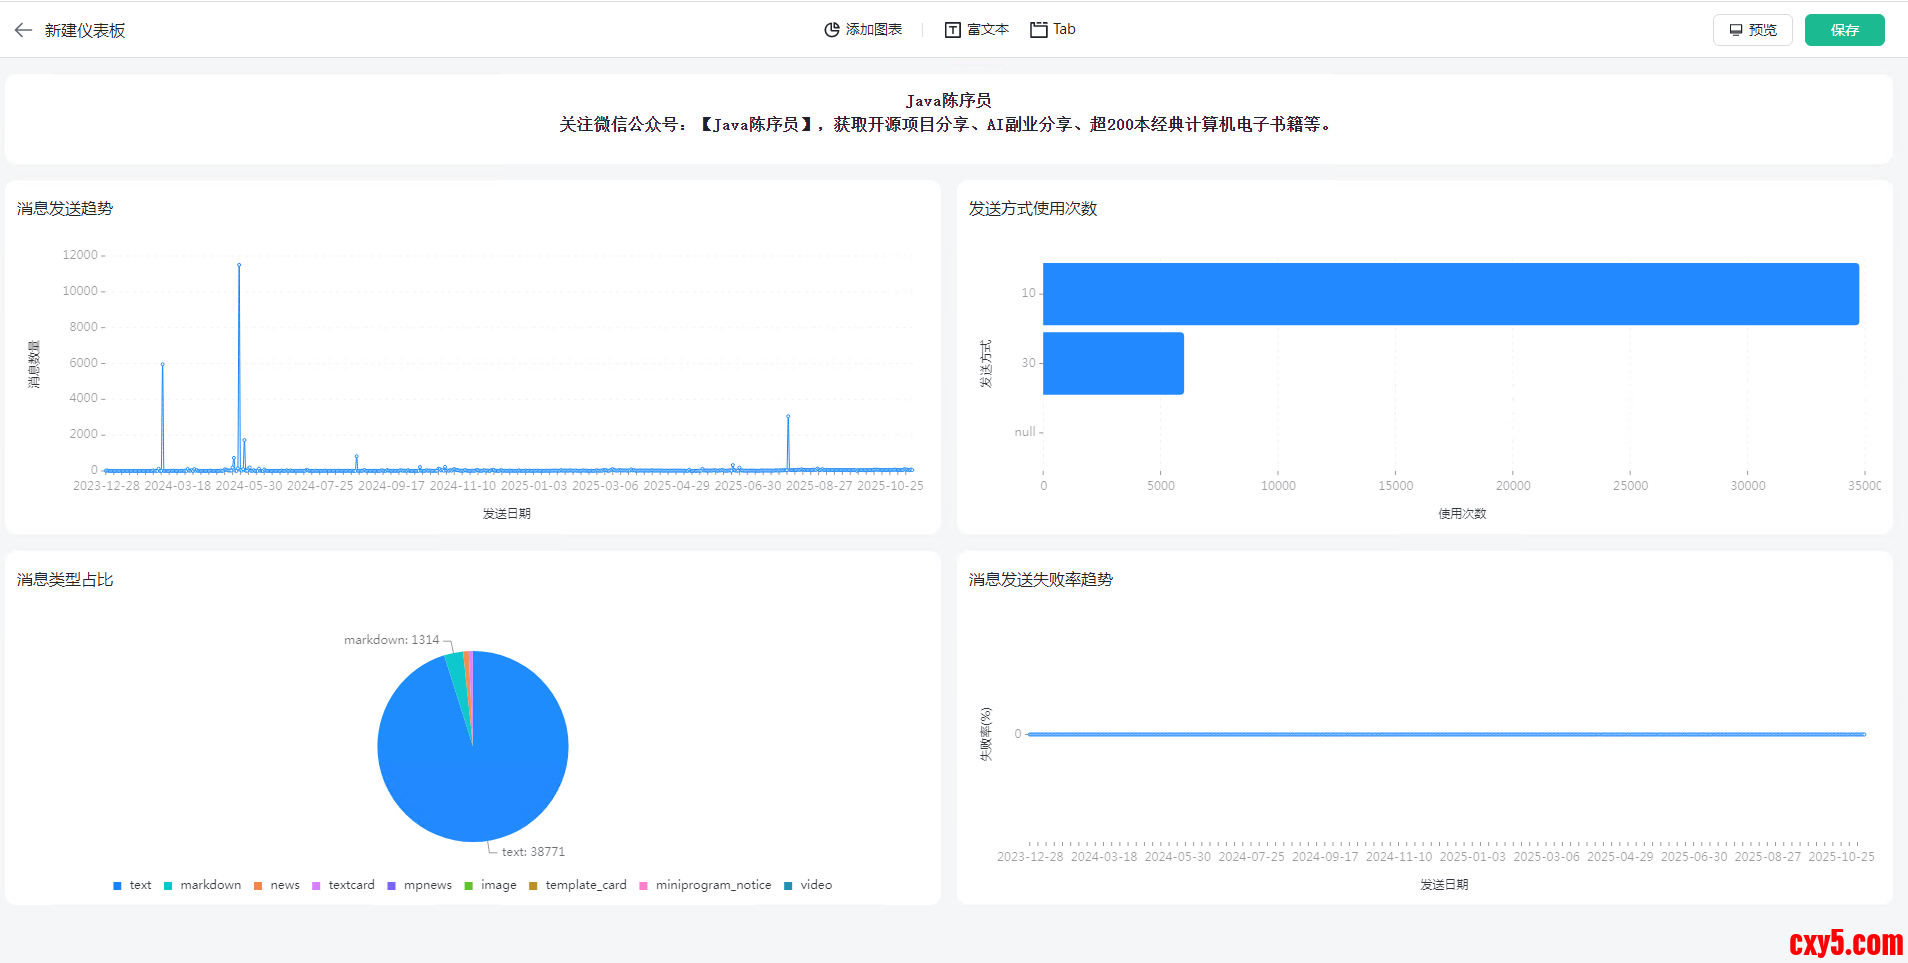Screen dimensions: 1908x963
Task: Click the rich text T icon
Action: [952, 30]
